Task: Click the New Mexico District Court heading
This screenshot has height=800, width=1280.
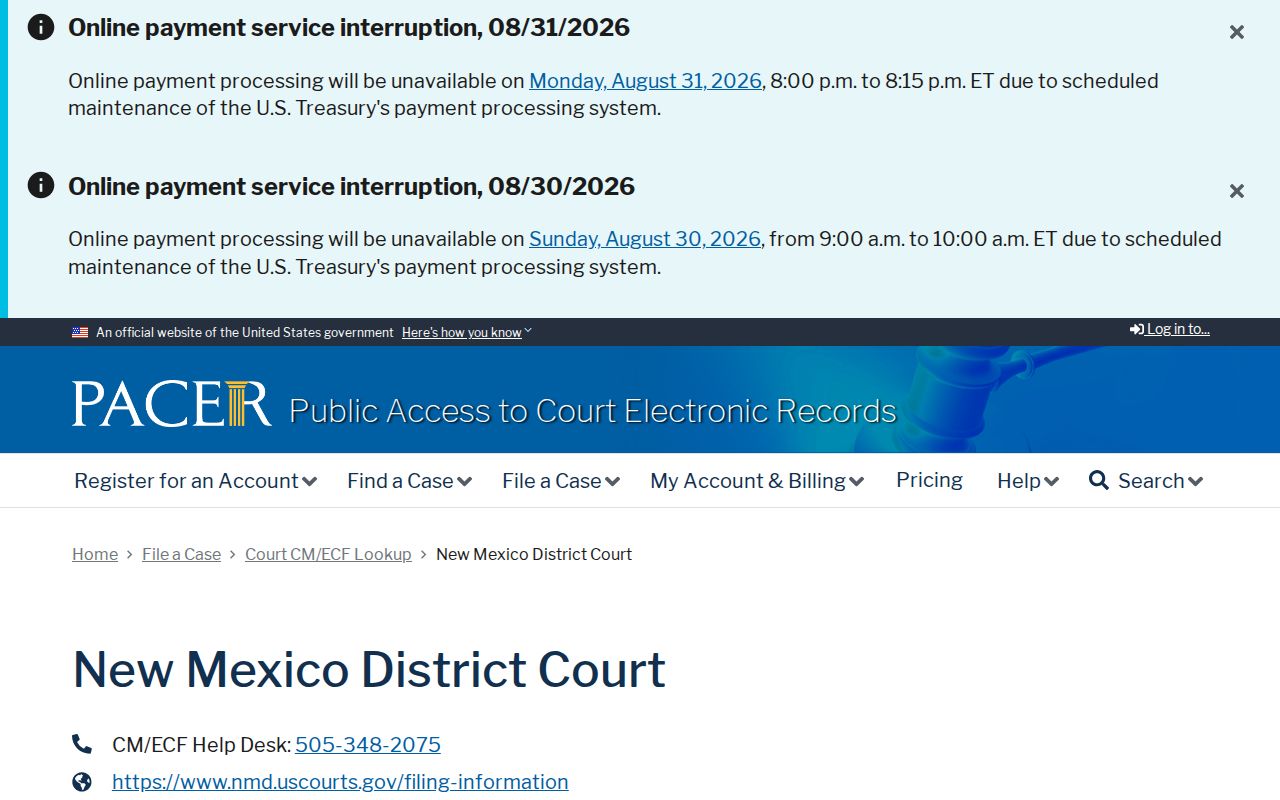Action: 369,669
